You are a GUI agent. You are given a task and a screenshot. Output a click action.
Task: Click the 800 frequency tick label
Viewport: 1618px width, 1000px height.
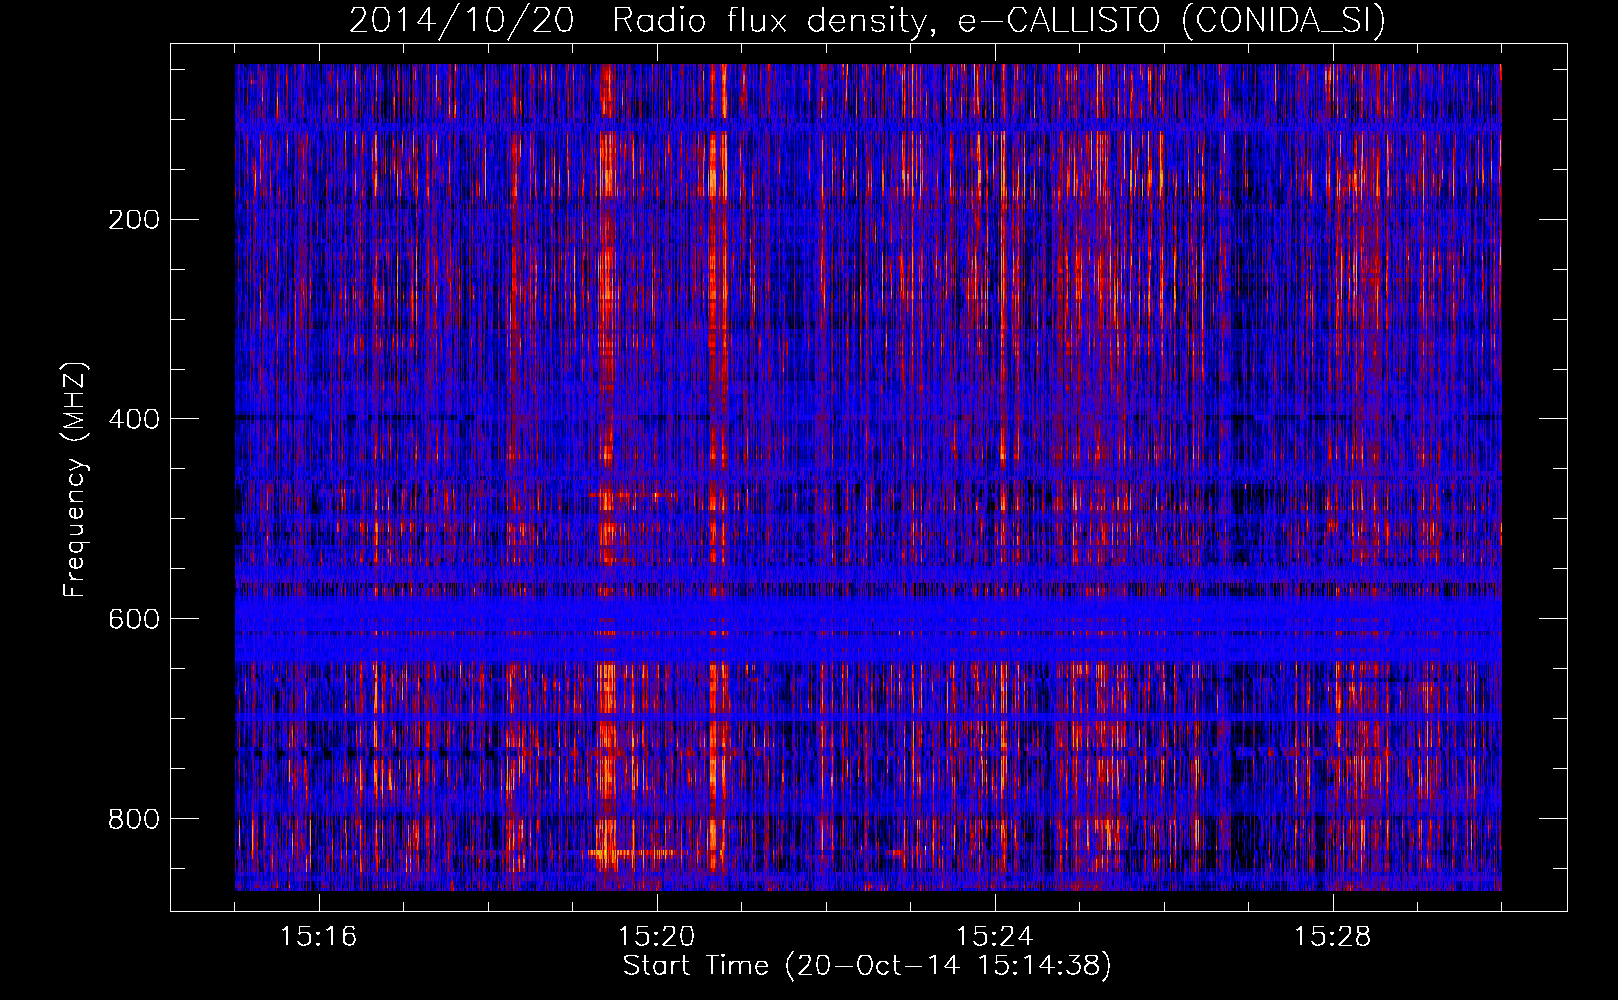pos(134,819)
